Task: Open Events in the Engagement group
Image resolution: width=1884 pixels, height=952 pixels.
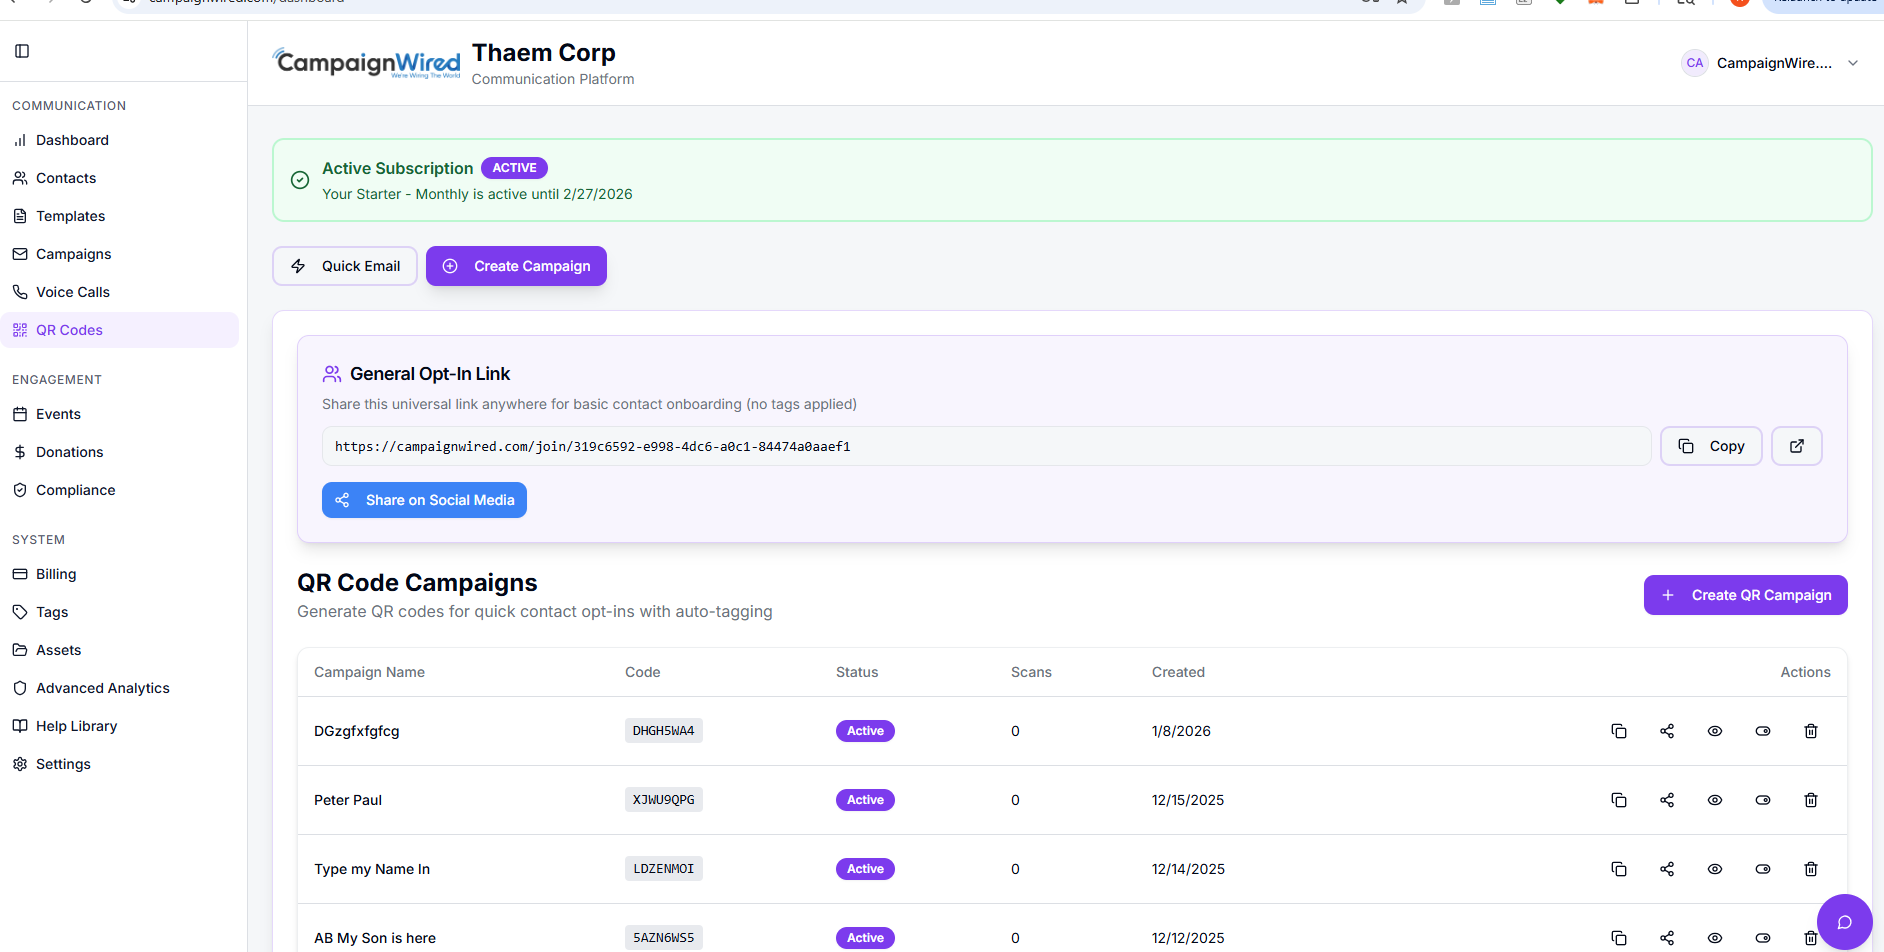Action: click(119, 414)
